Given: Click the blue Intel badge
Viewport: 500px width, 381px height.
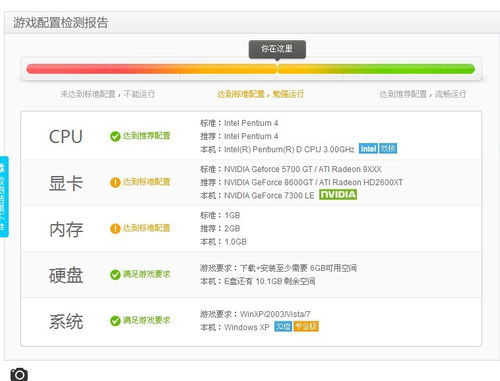Looking at the screenshot, I should click(368, 149).
